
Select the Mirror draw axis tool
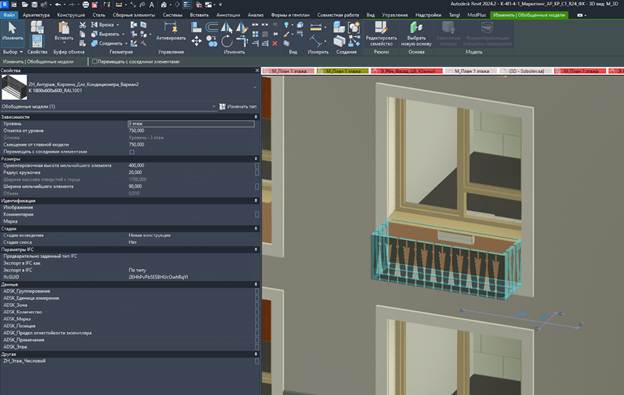tap(241, 27)
